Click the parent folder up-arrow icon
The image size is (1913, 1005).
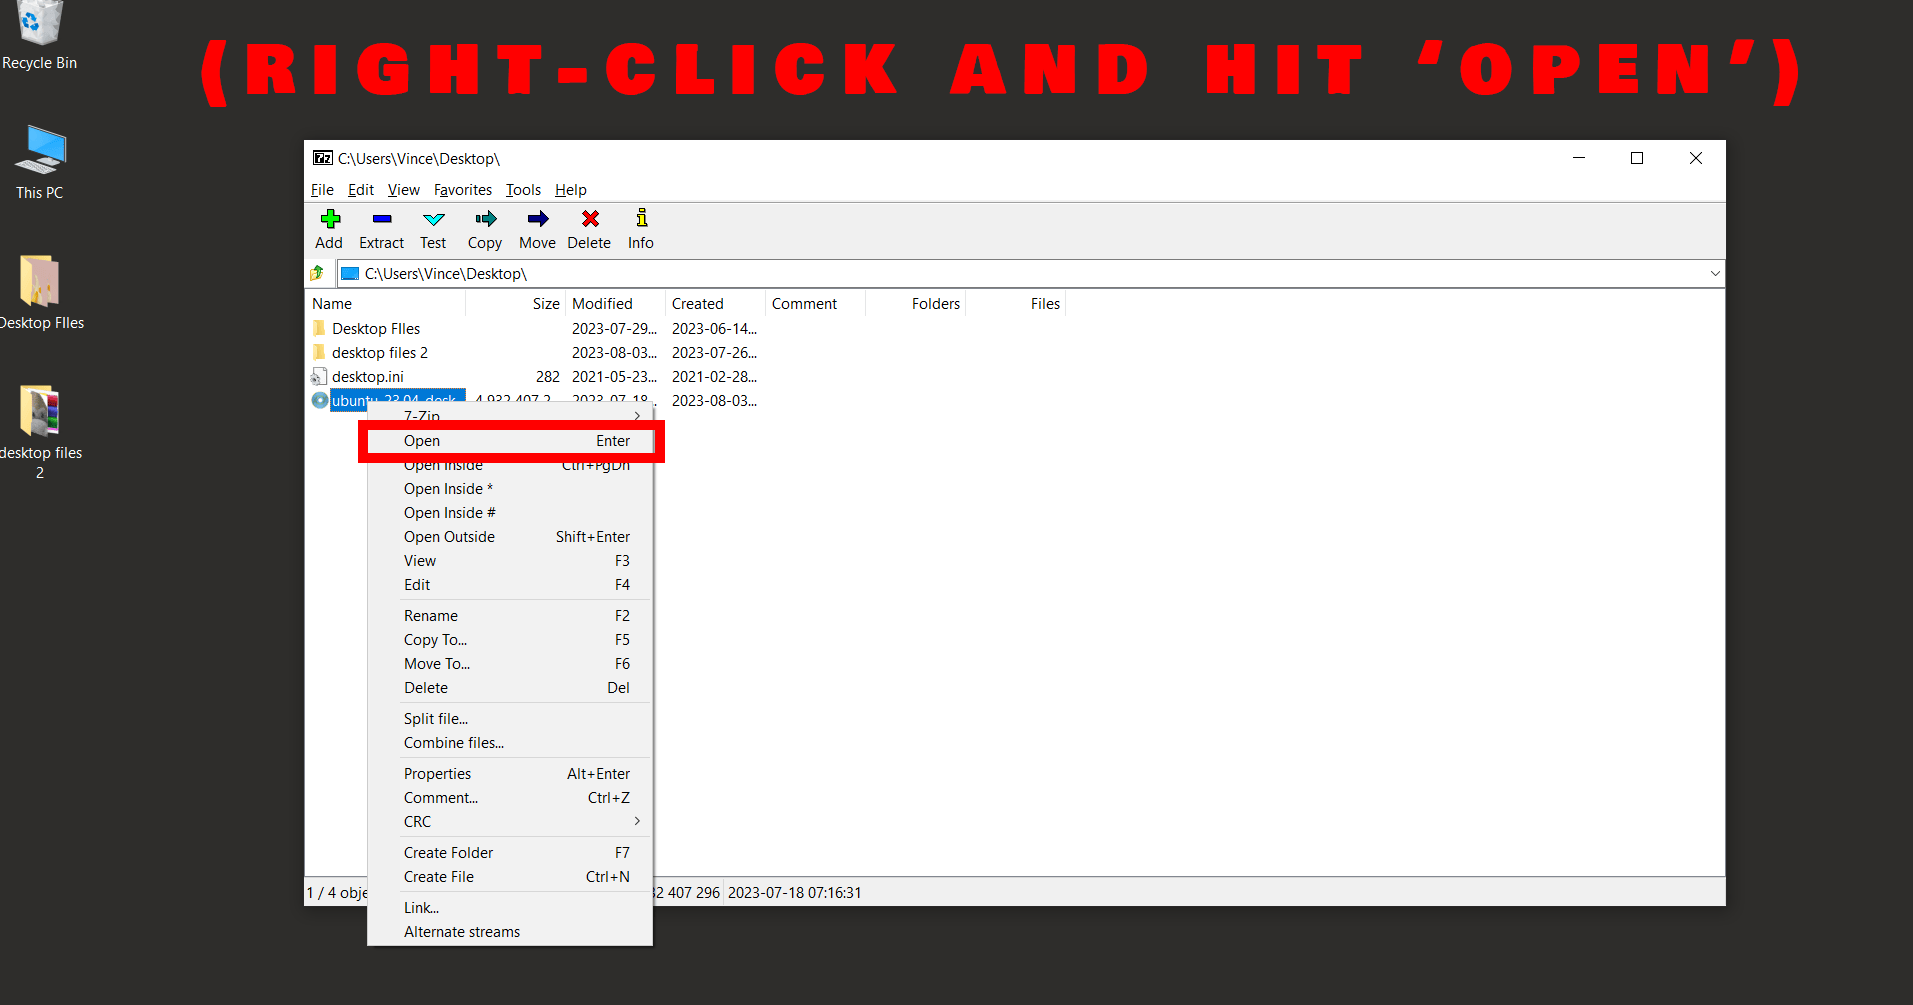(317, 273)
